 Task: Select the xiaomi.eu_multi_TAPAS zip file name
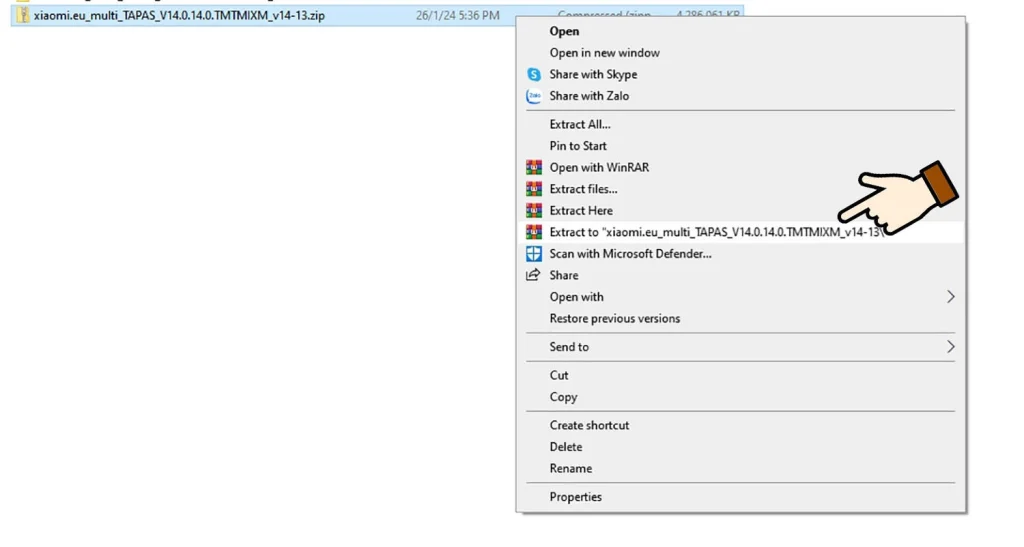click(179, 16)
